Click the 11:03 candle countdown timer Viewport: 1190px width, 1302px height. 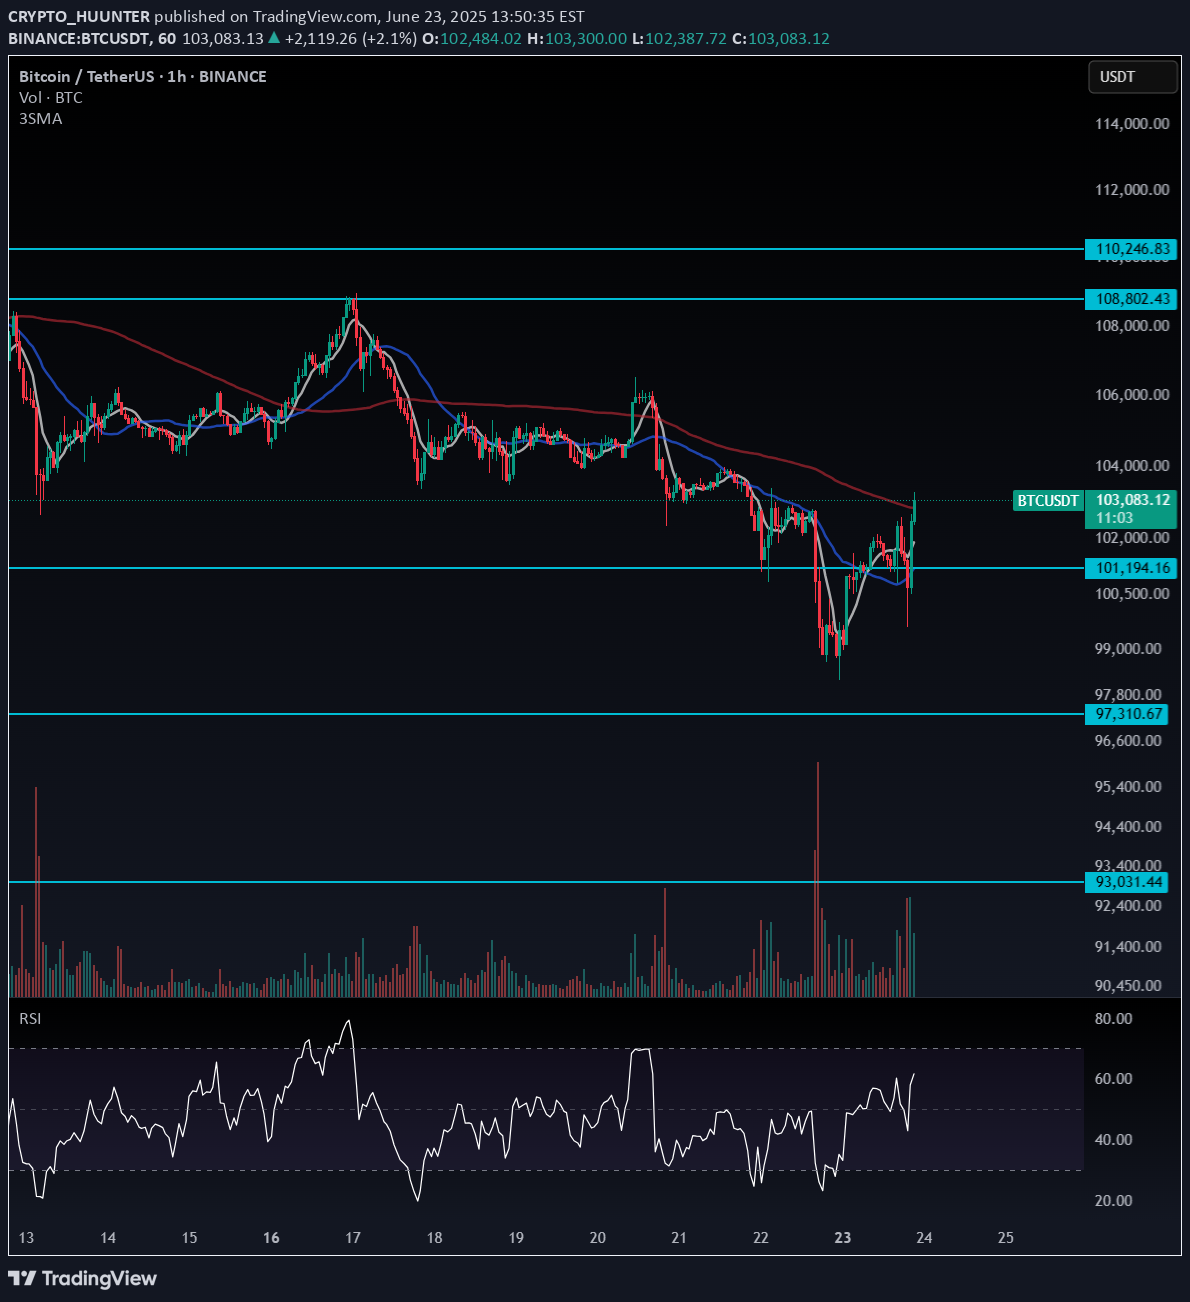pyautogui.click(x=1114, y=518)
